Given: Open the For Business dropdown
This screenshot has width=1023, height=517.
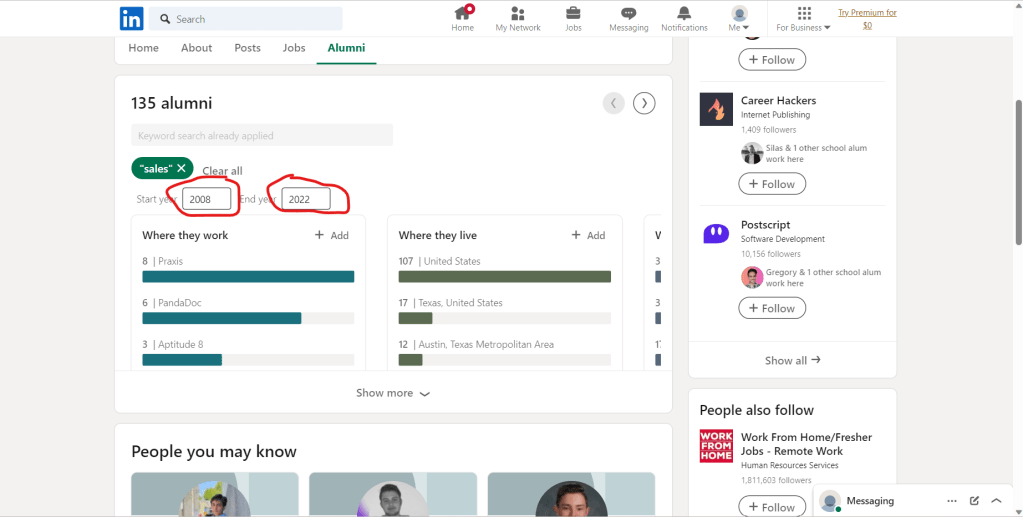Looking at the screenshot, I should click(804, 19).
